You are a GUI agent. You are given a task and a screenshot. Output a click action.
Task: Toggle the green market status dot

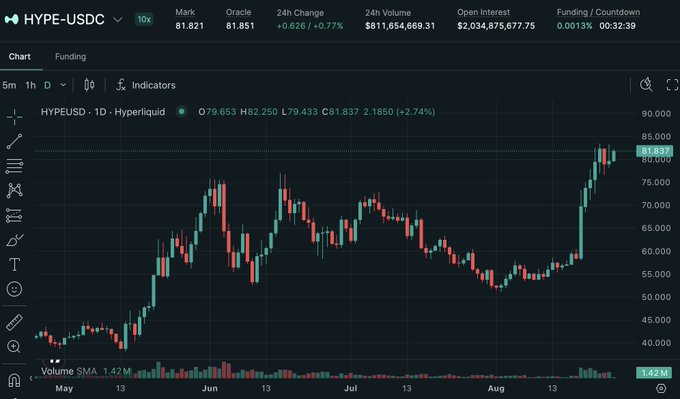point(182,112)
